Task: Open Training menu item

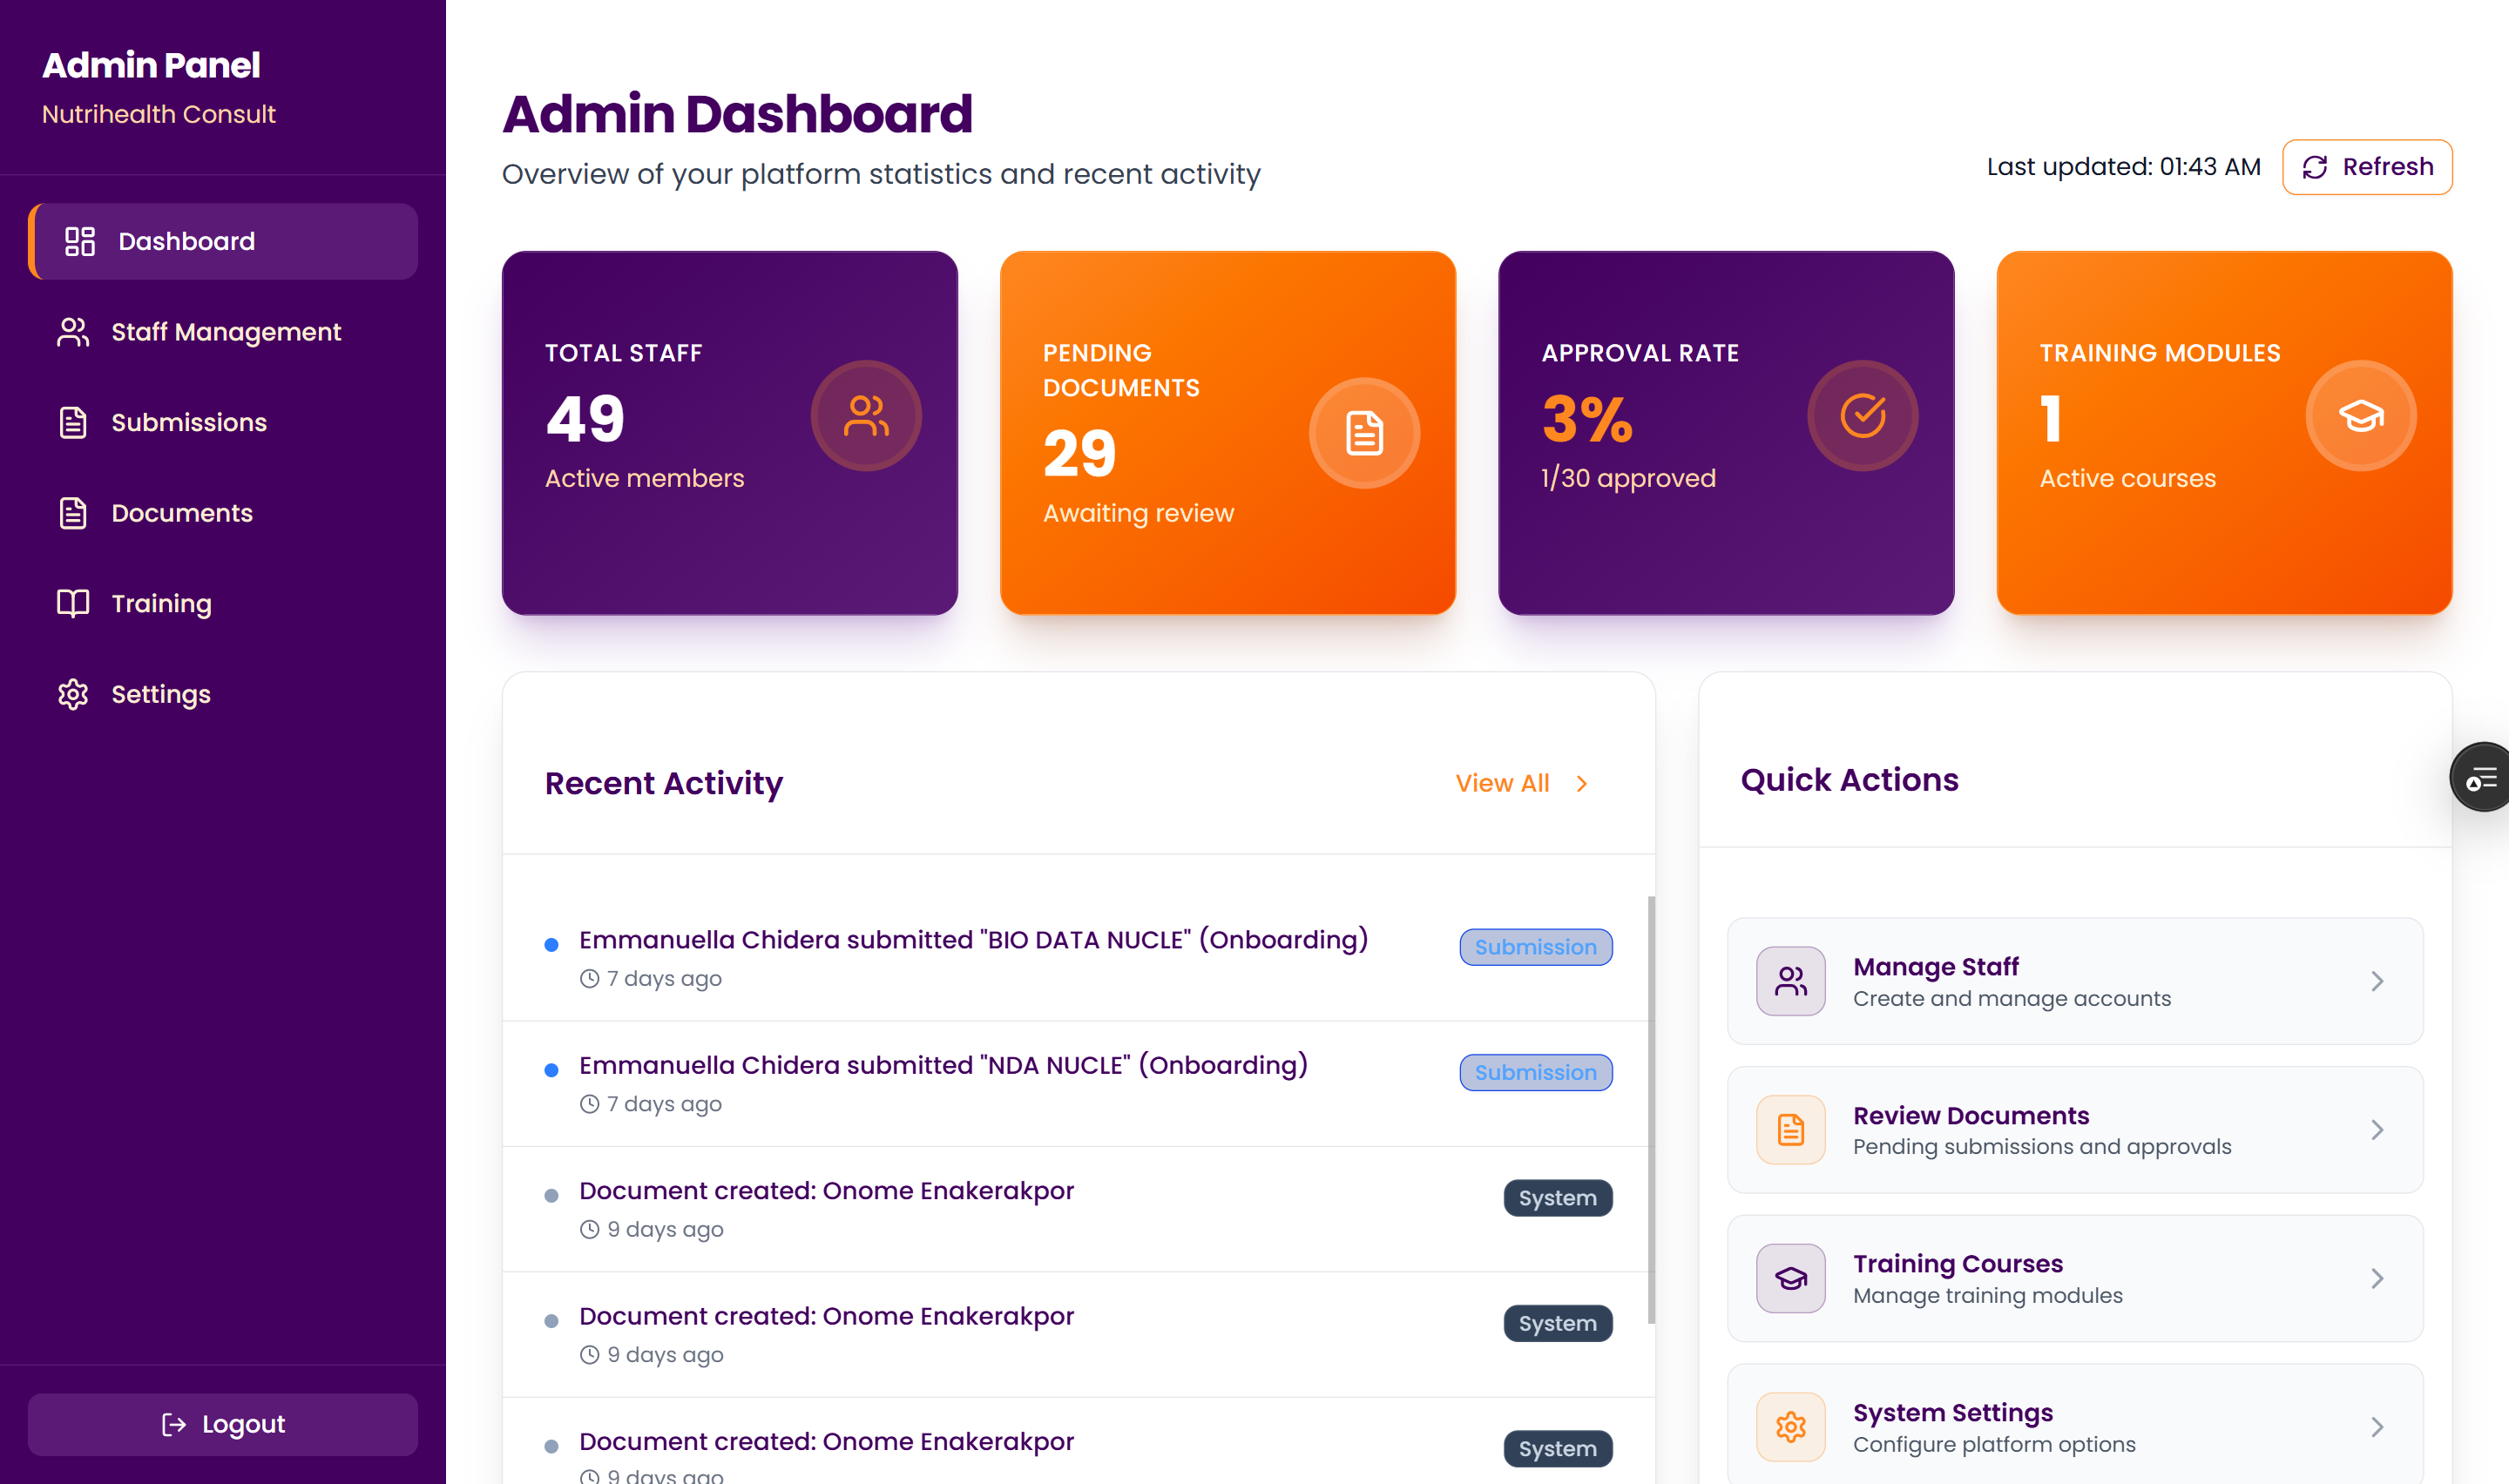Action: [223, 603]
